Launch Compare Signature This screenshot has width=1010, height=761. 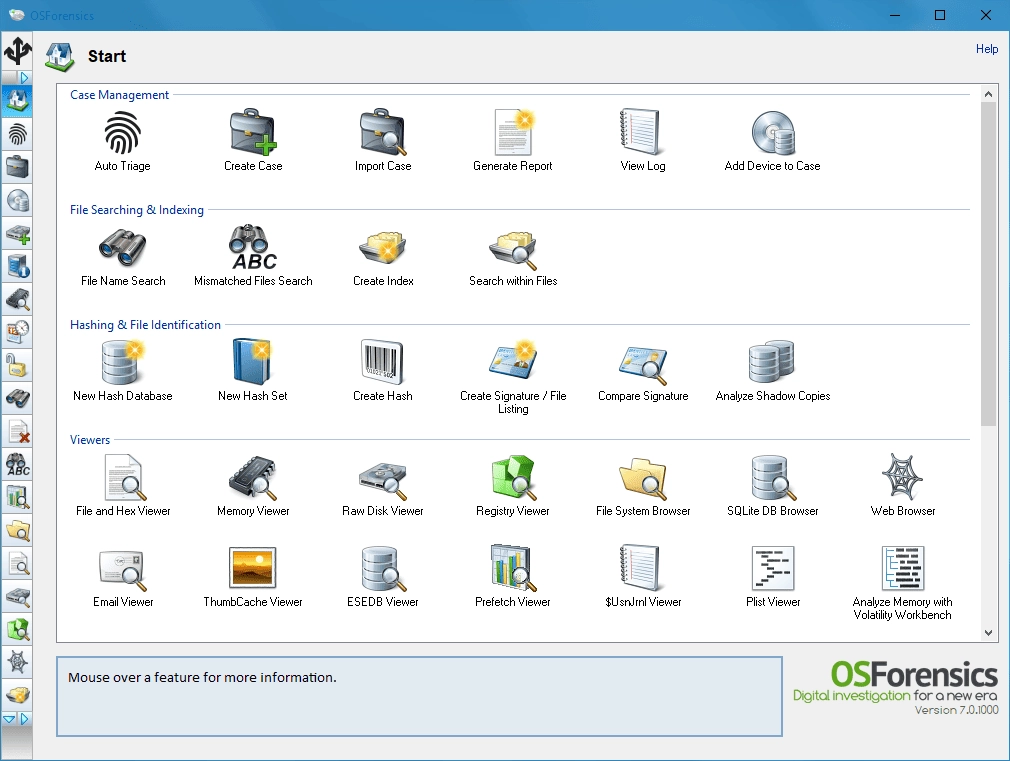pos(643,371)
